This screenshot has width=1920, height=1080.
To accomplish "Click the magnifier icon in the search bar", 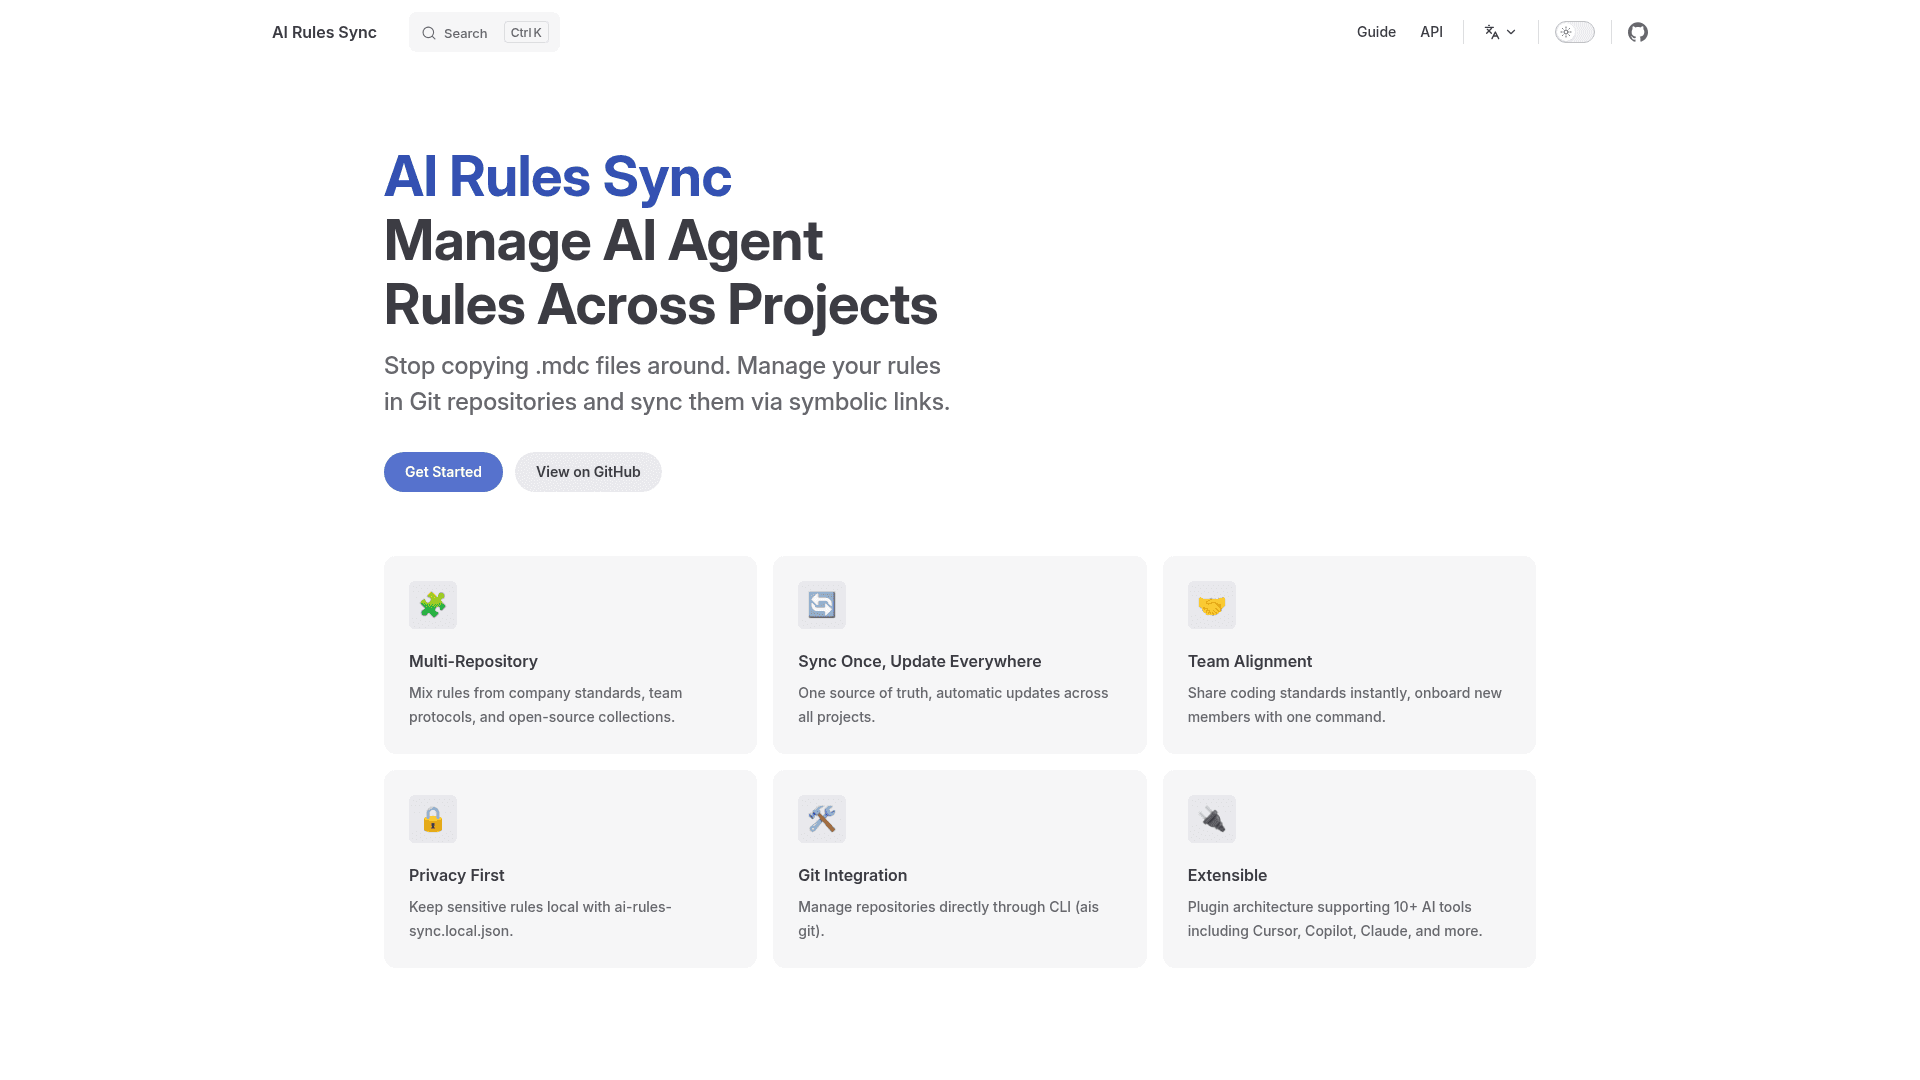I will (428, 32).
